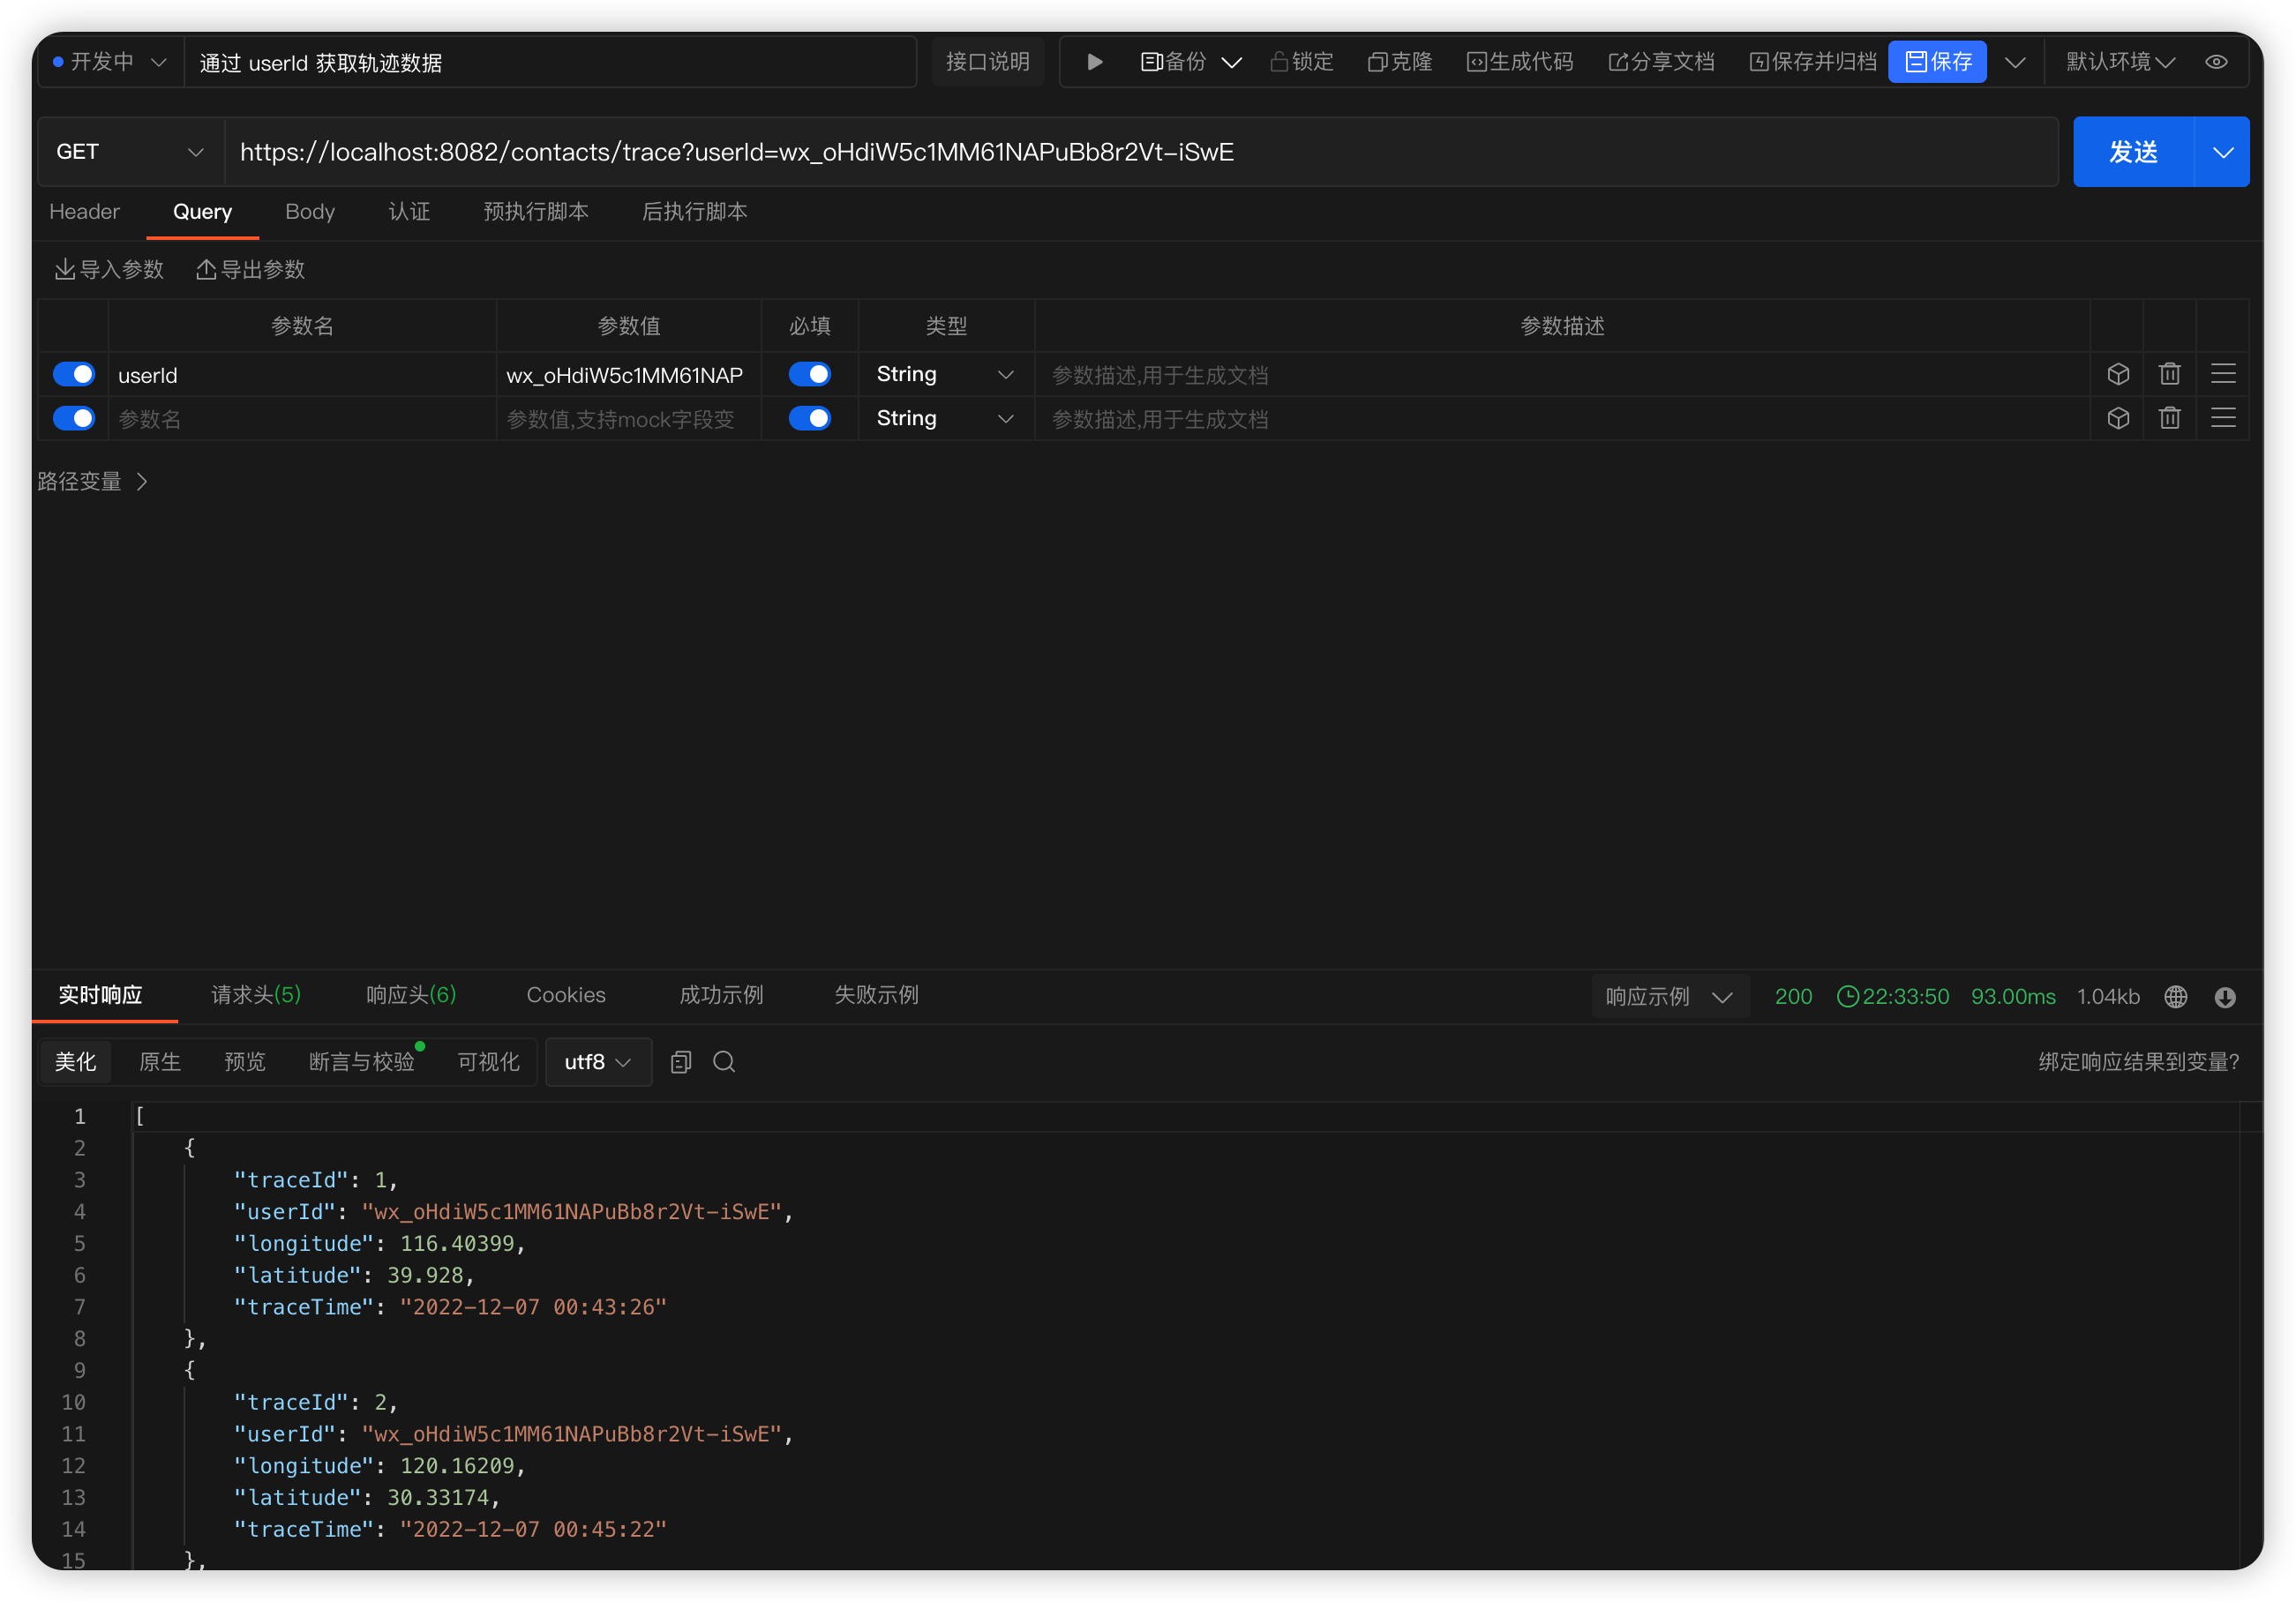Viewport: 2296px width, 1602px height.
Task: Select the 美化 beautify view
Action: pos(75,1063)
